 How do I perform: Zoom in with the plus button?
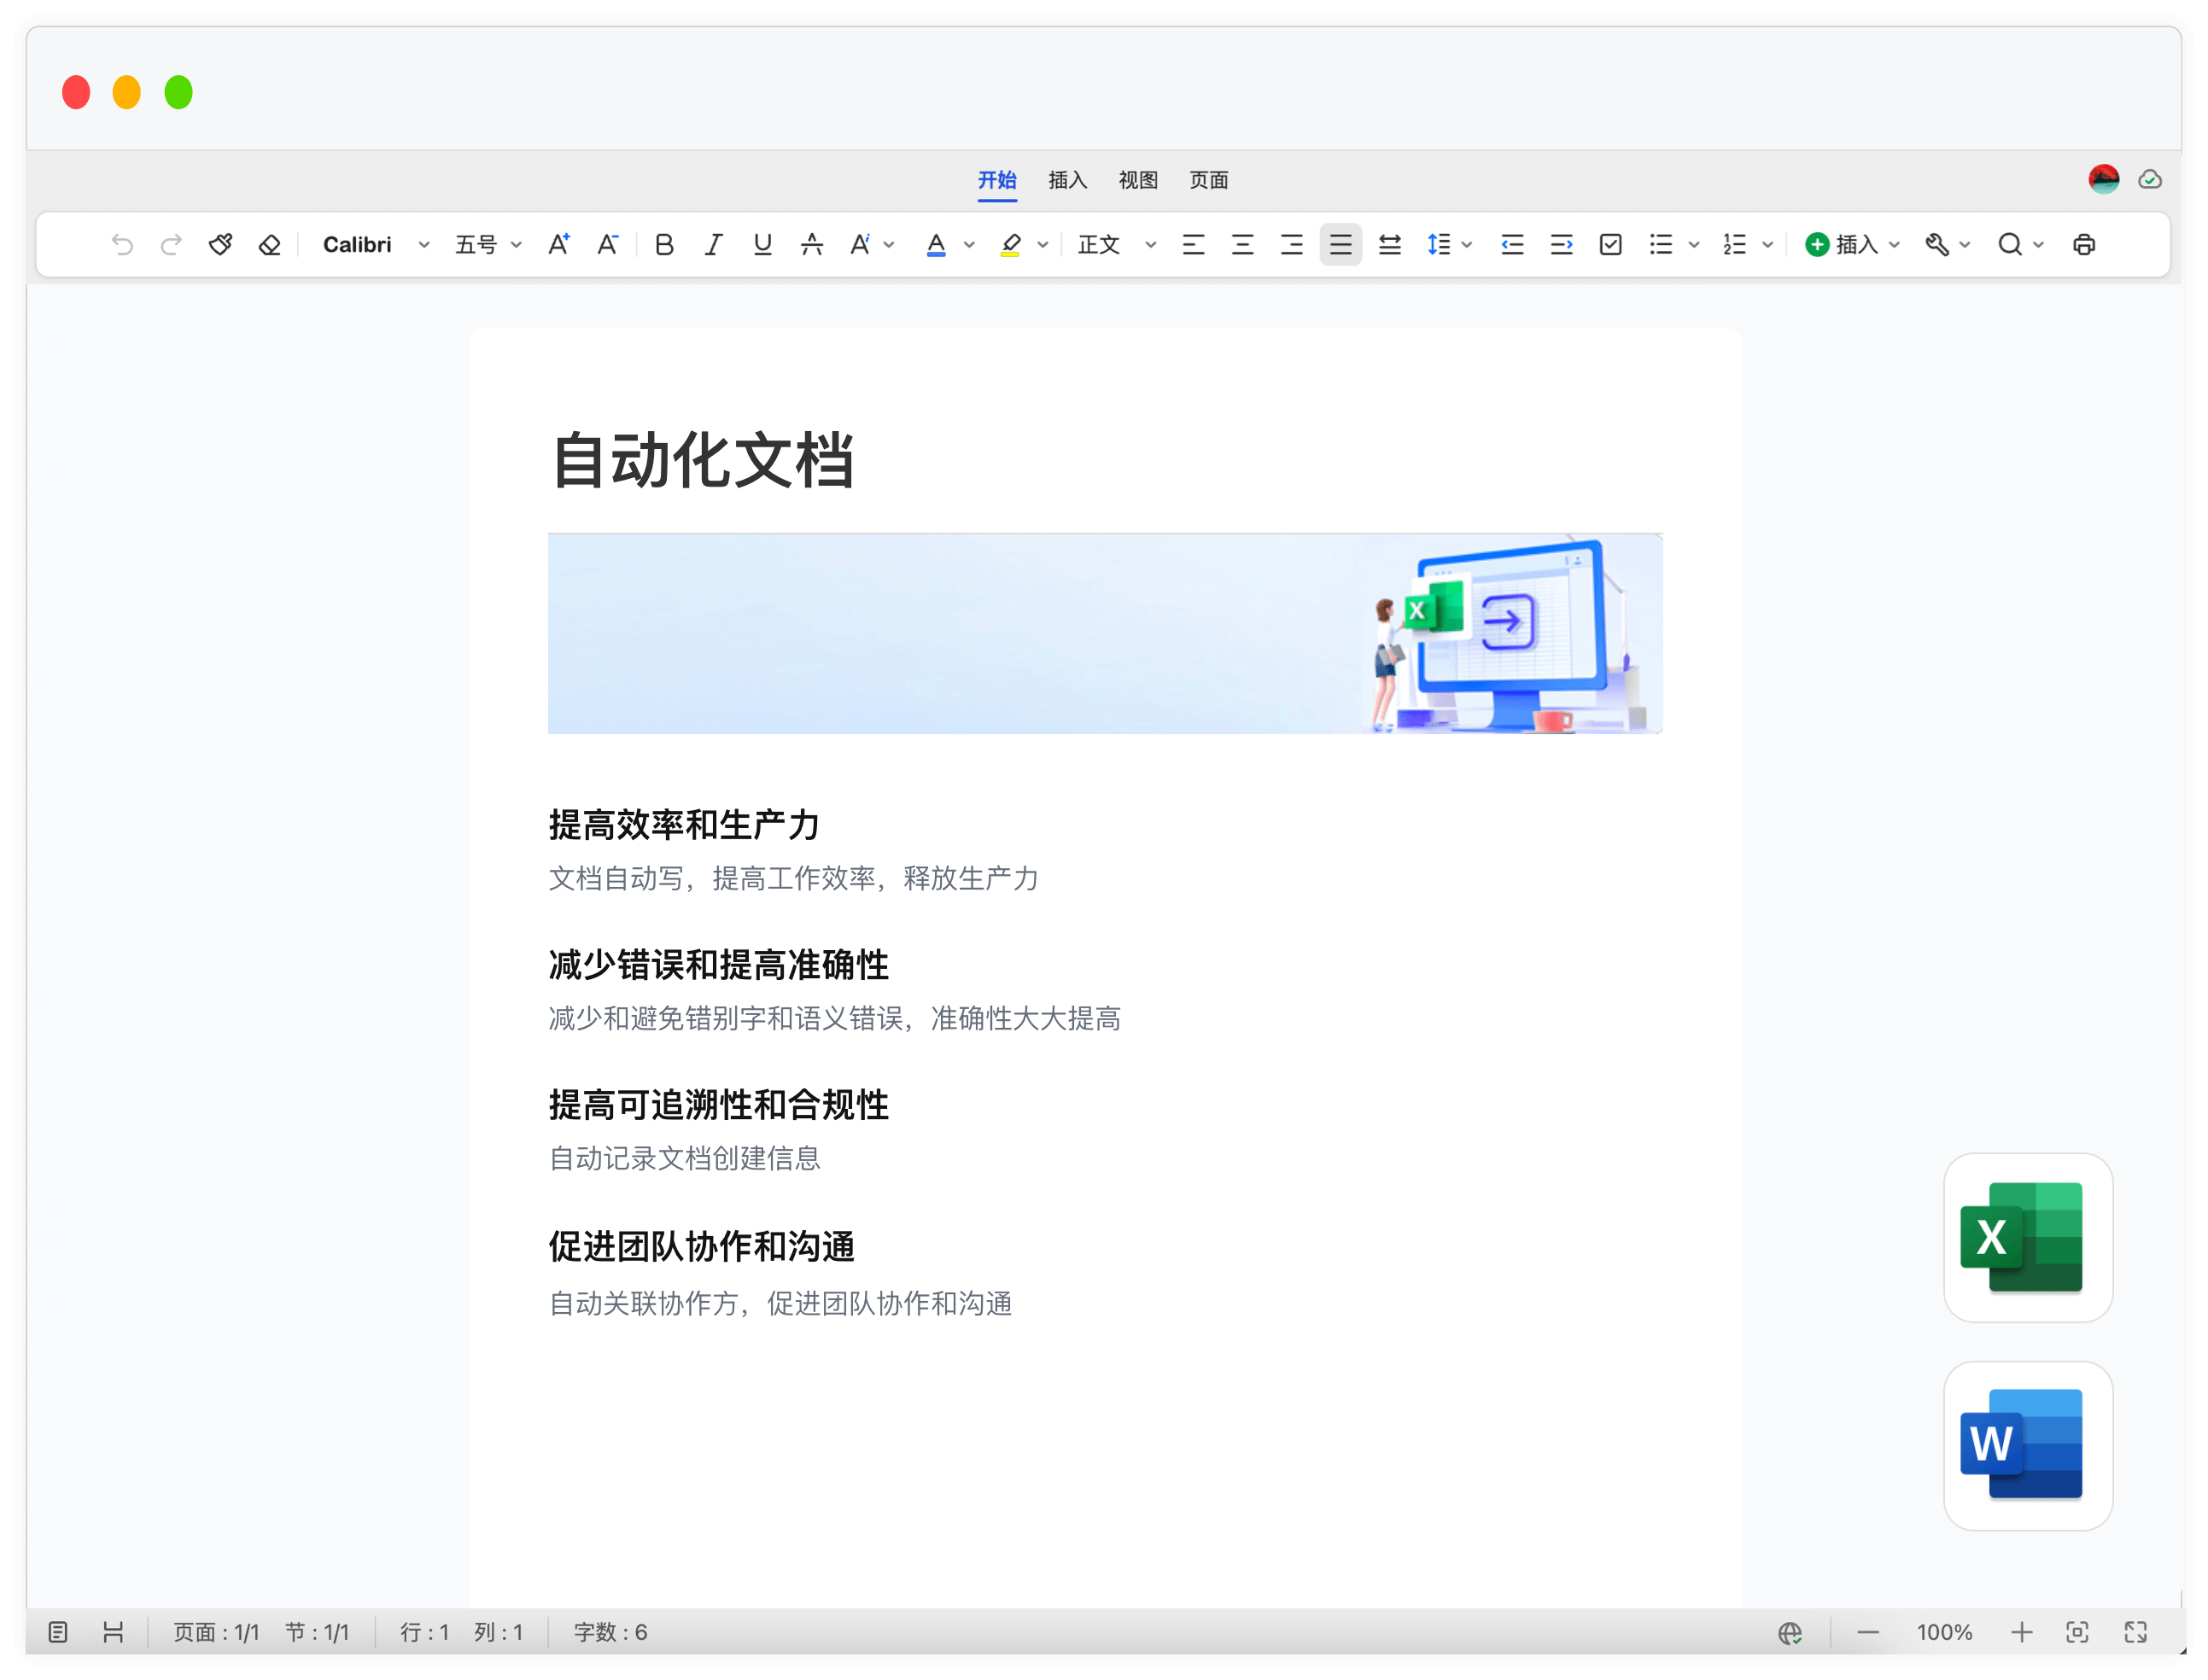(x=2021, y=1632)
